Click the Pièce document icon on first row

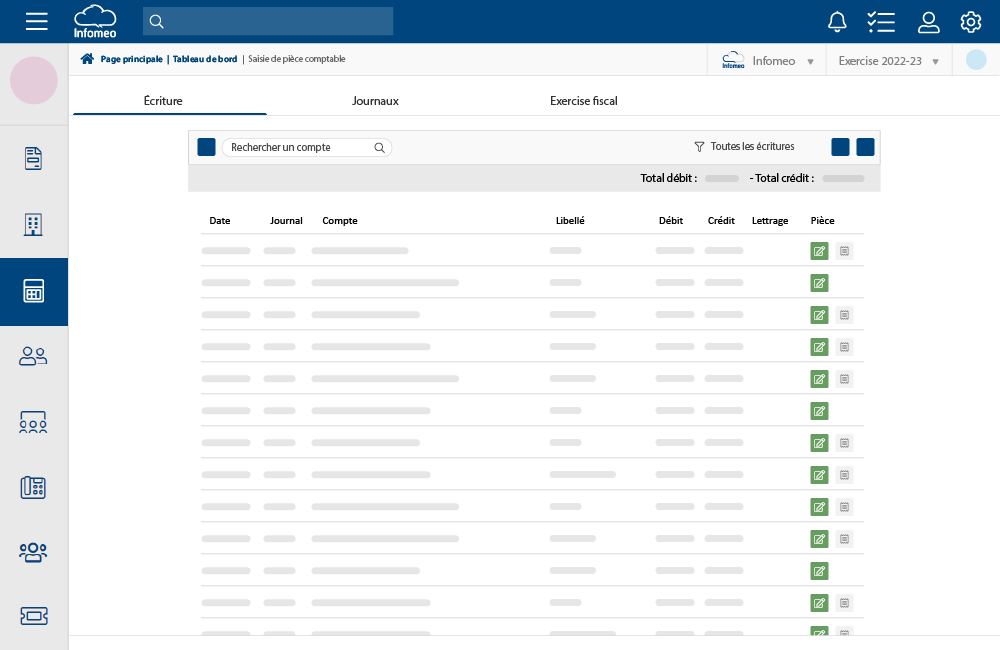coord(844,251)
